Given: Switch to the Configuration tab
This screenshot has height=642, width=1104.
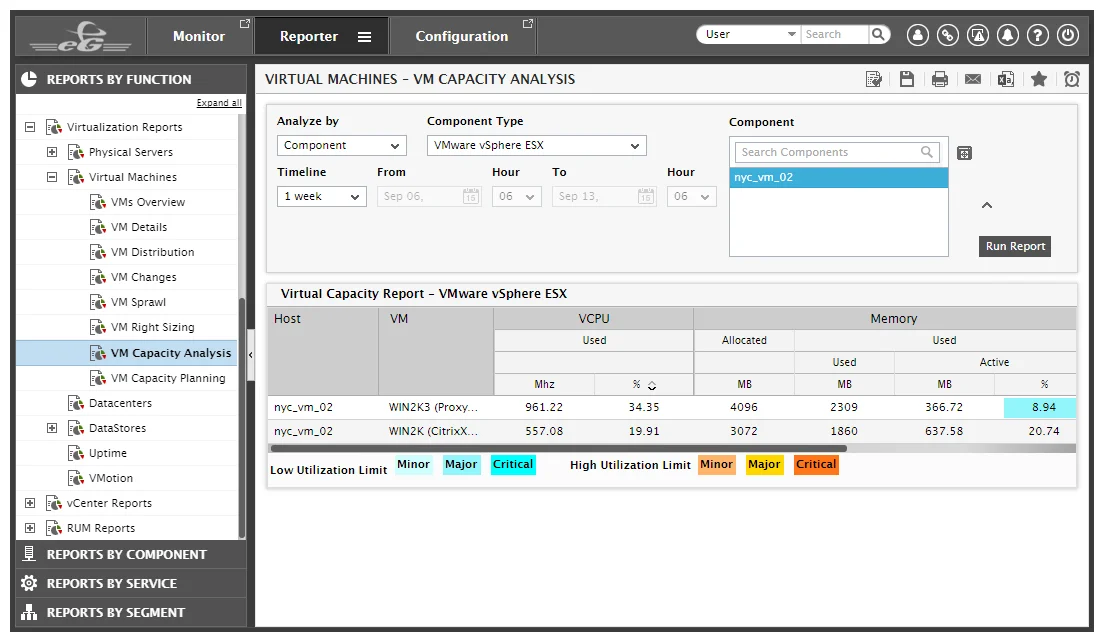Looking at the screenshot, I should pos(461,36).
